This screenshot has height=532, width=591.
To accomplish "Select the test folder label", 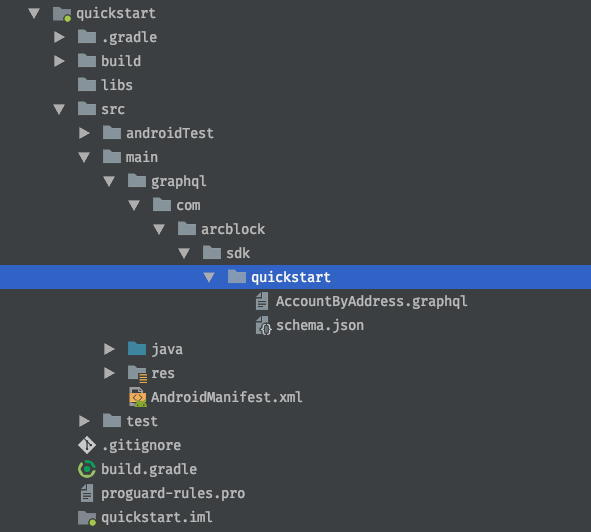I will [142, 421].
